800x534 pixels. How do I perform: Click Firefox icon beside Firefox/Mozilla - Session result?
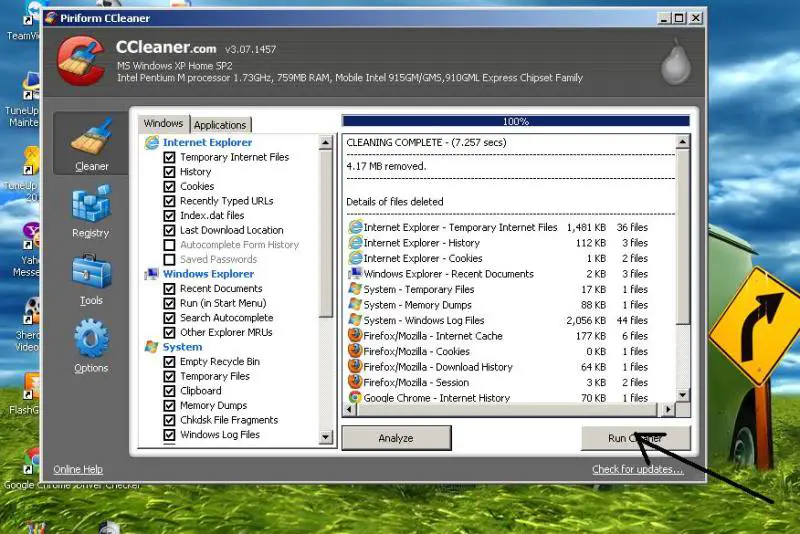point(355,382)
